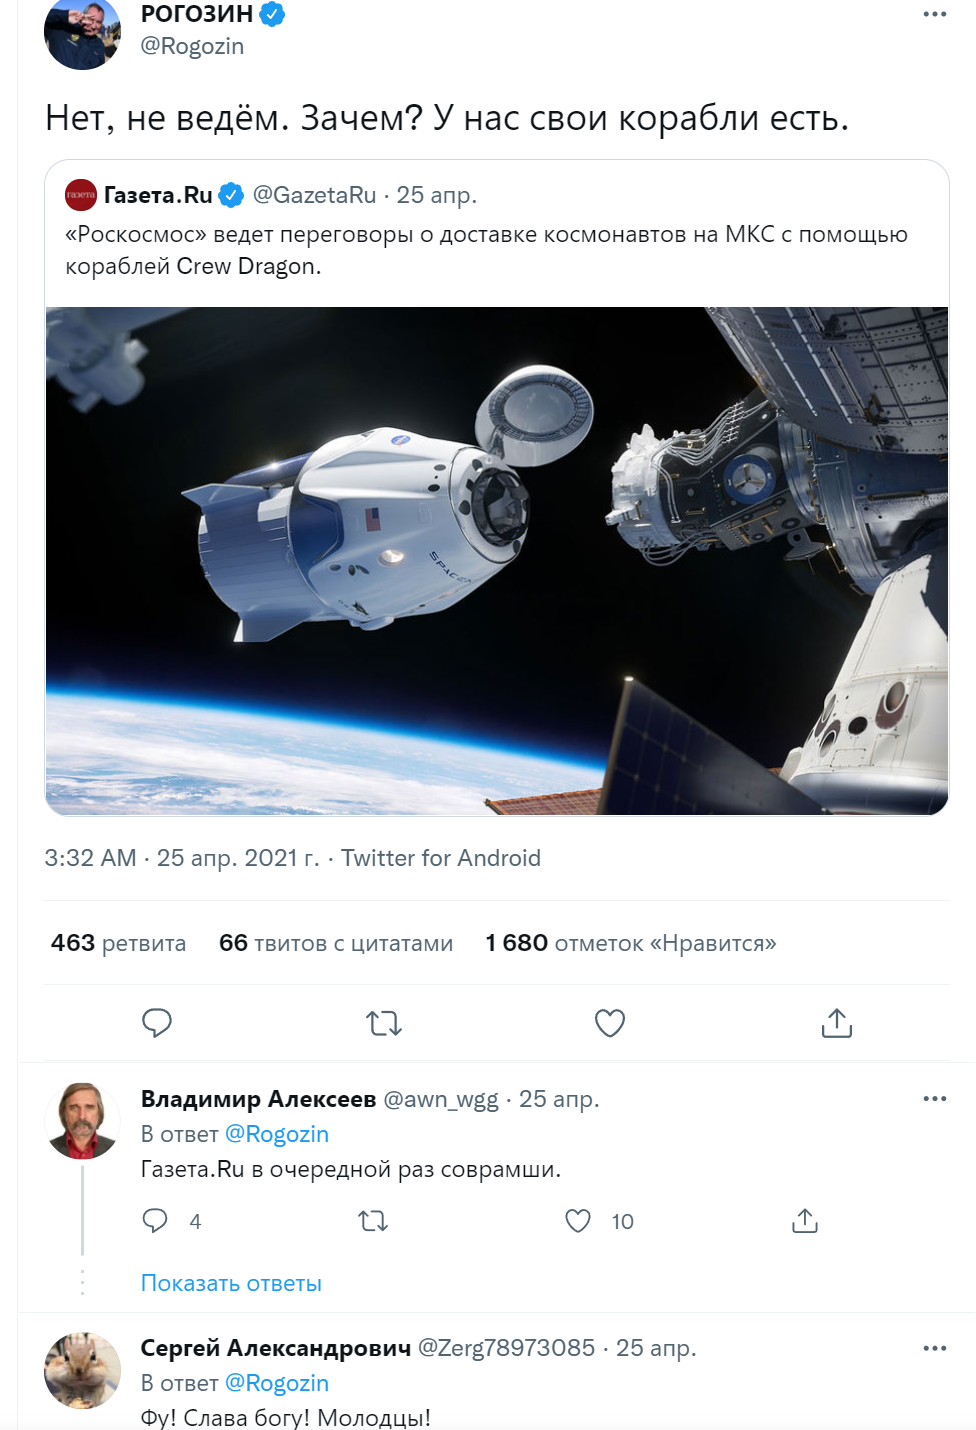The height and width of the screenshot is (1430, 976).
Task: View the 1 680 likes list
Action: coord(630,943)
